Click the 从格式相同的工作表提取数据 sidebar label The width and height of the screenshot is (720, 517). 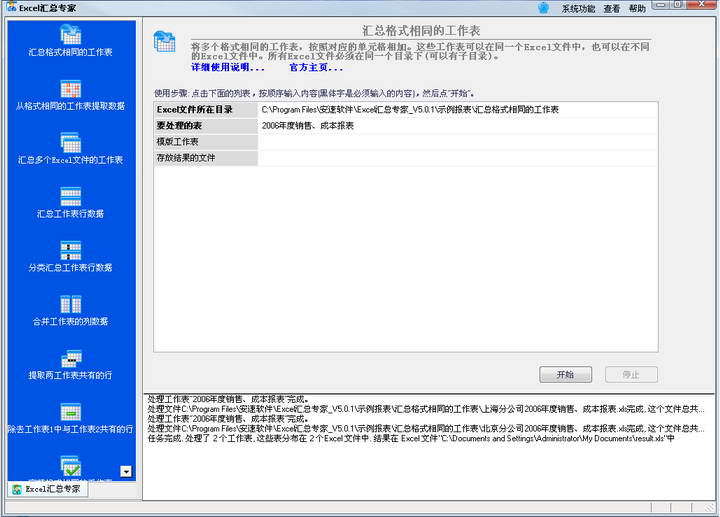click(70, 106)
